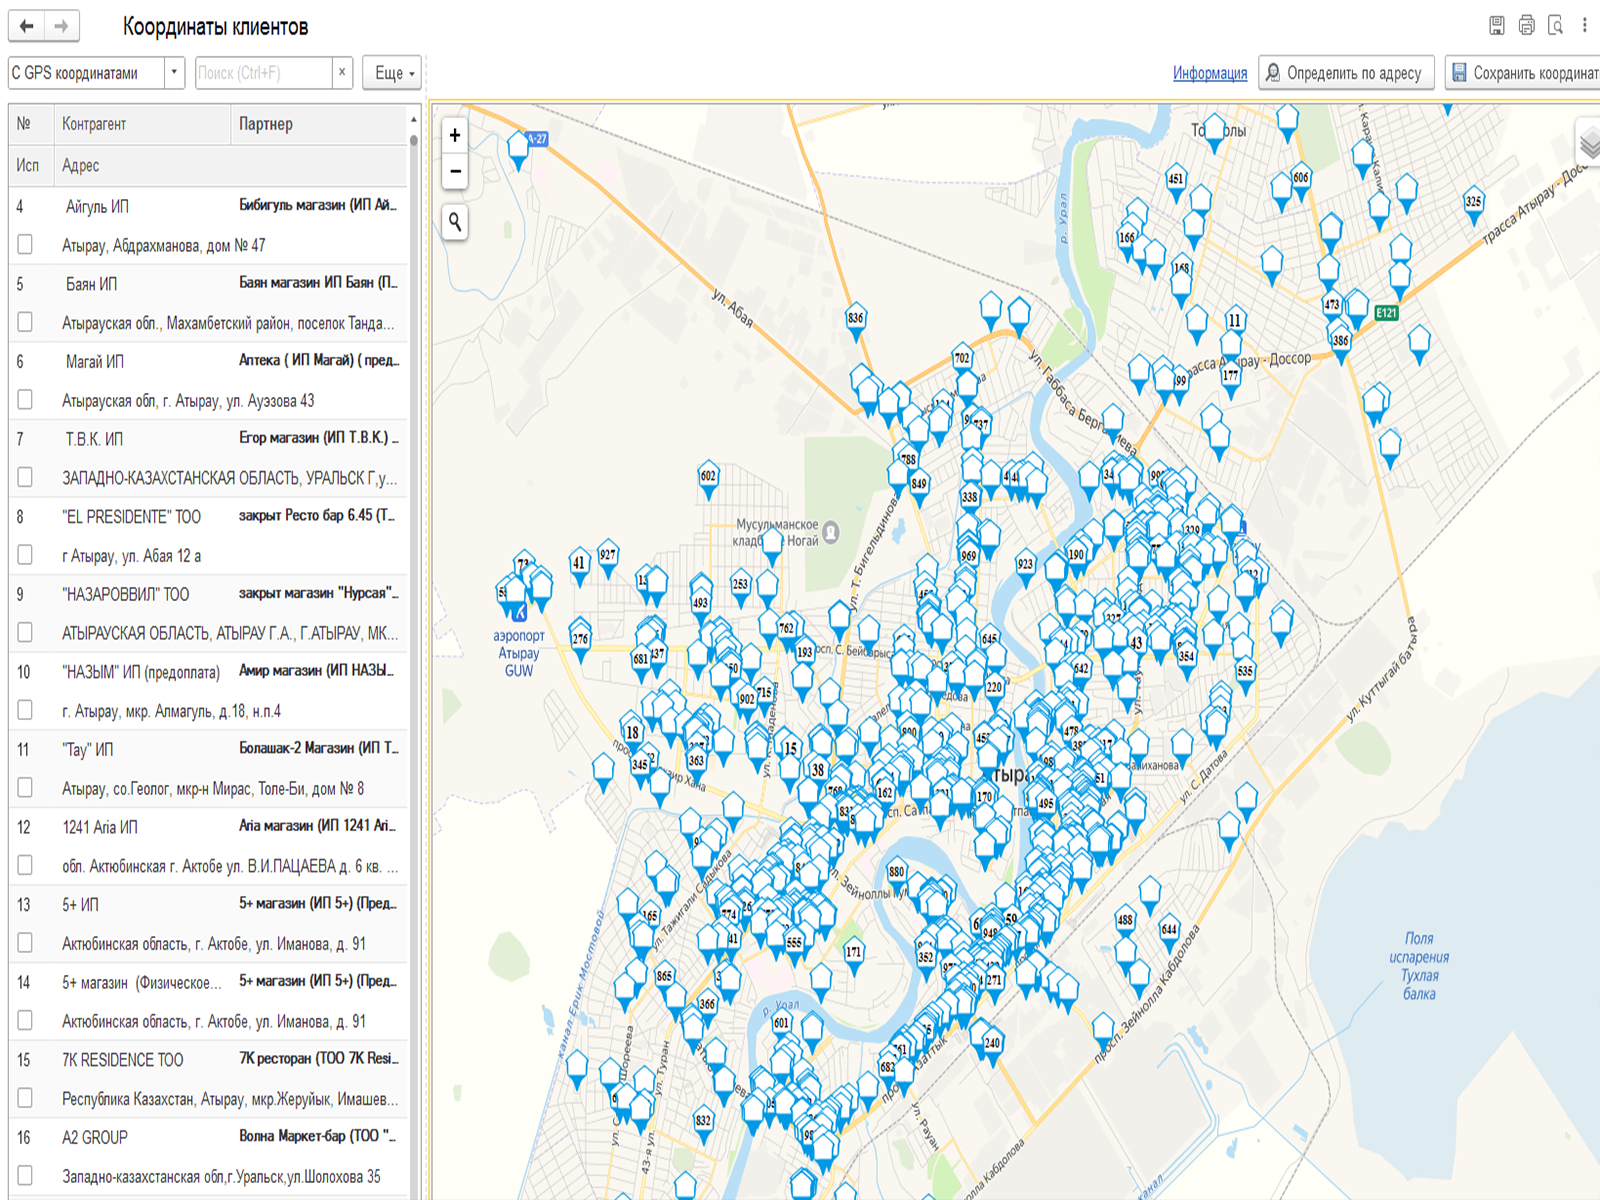Select map marker number 171

853,955
